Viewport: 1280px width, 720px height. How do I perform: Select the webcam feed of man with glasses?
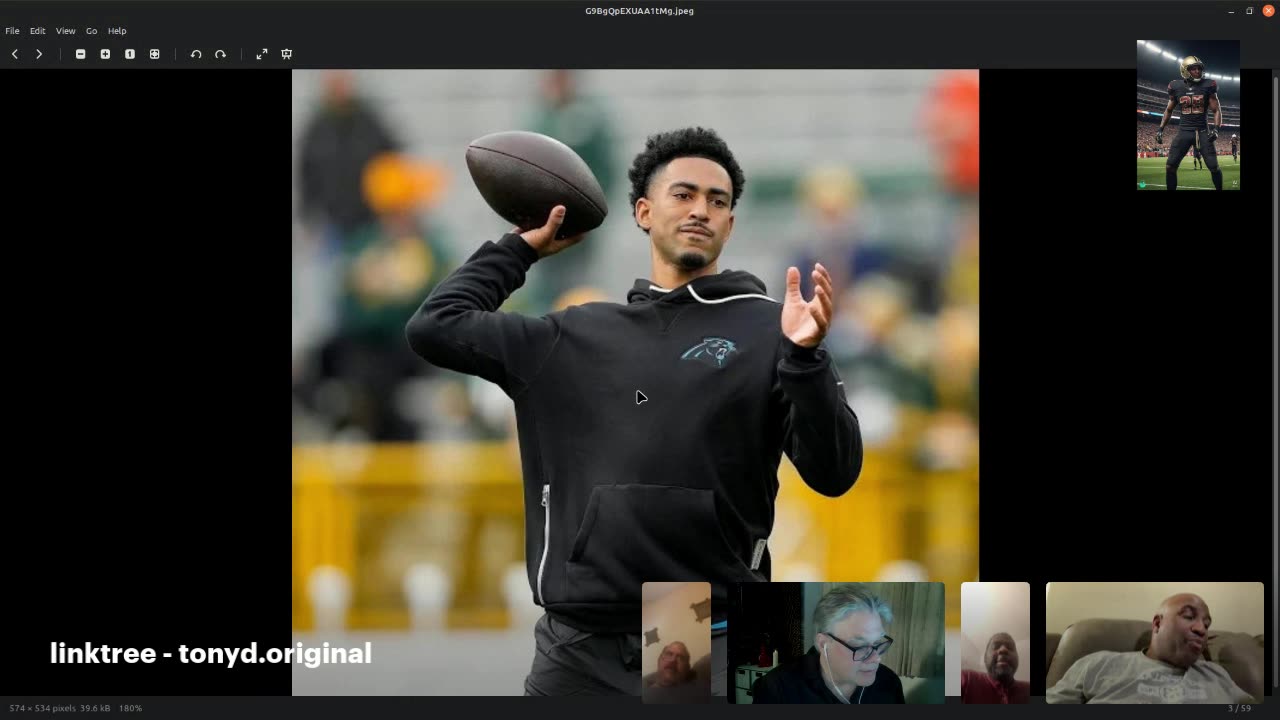point(835,643)
